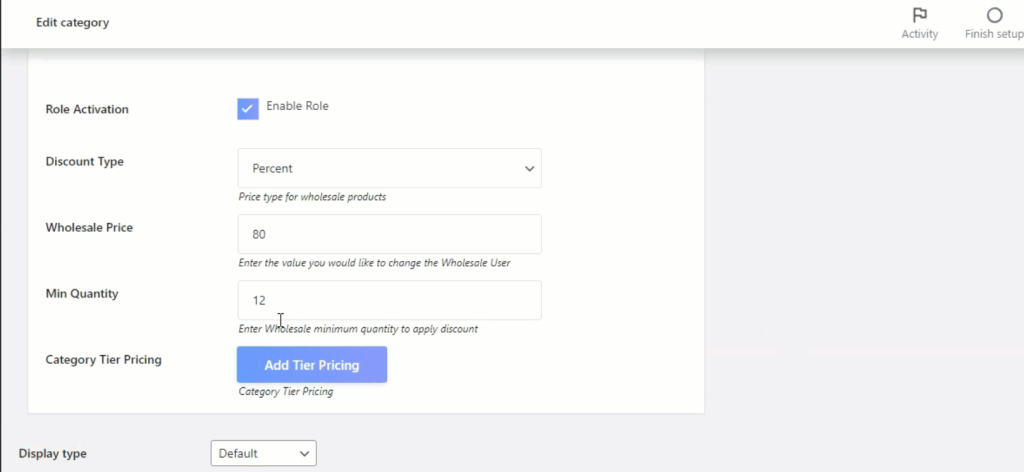The image size is (1024, 472).
Task: Open the Discount Type Percent dropdown
Action: pyautogui.click(x=389, y=168)
